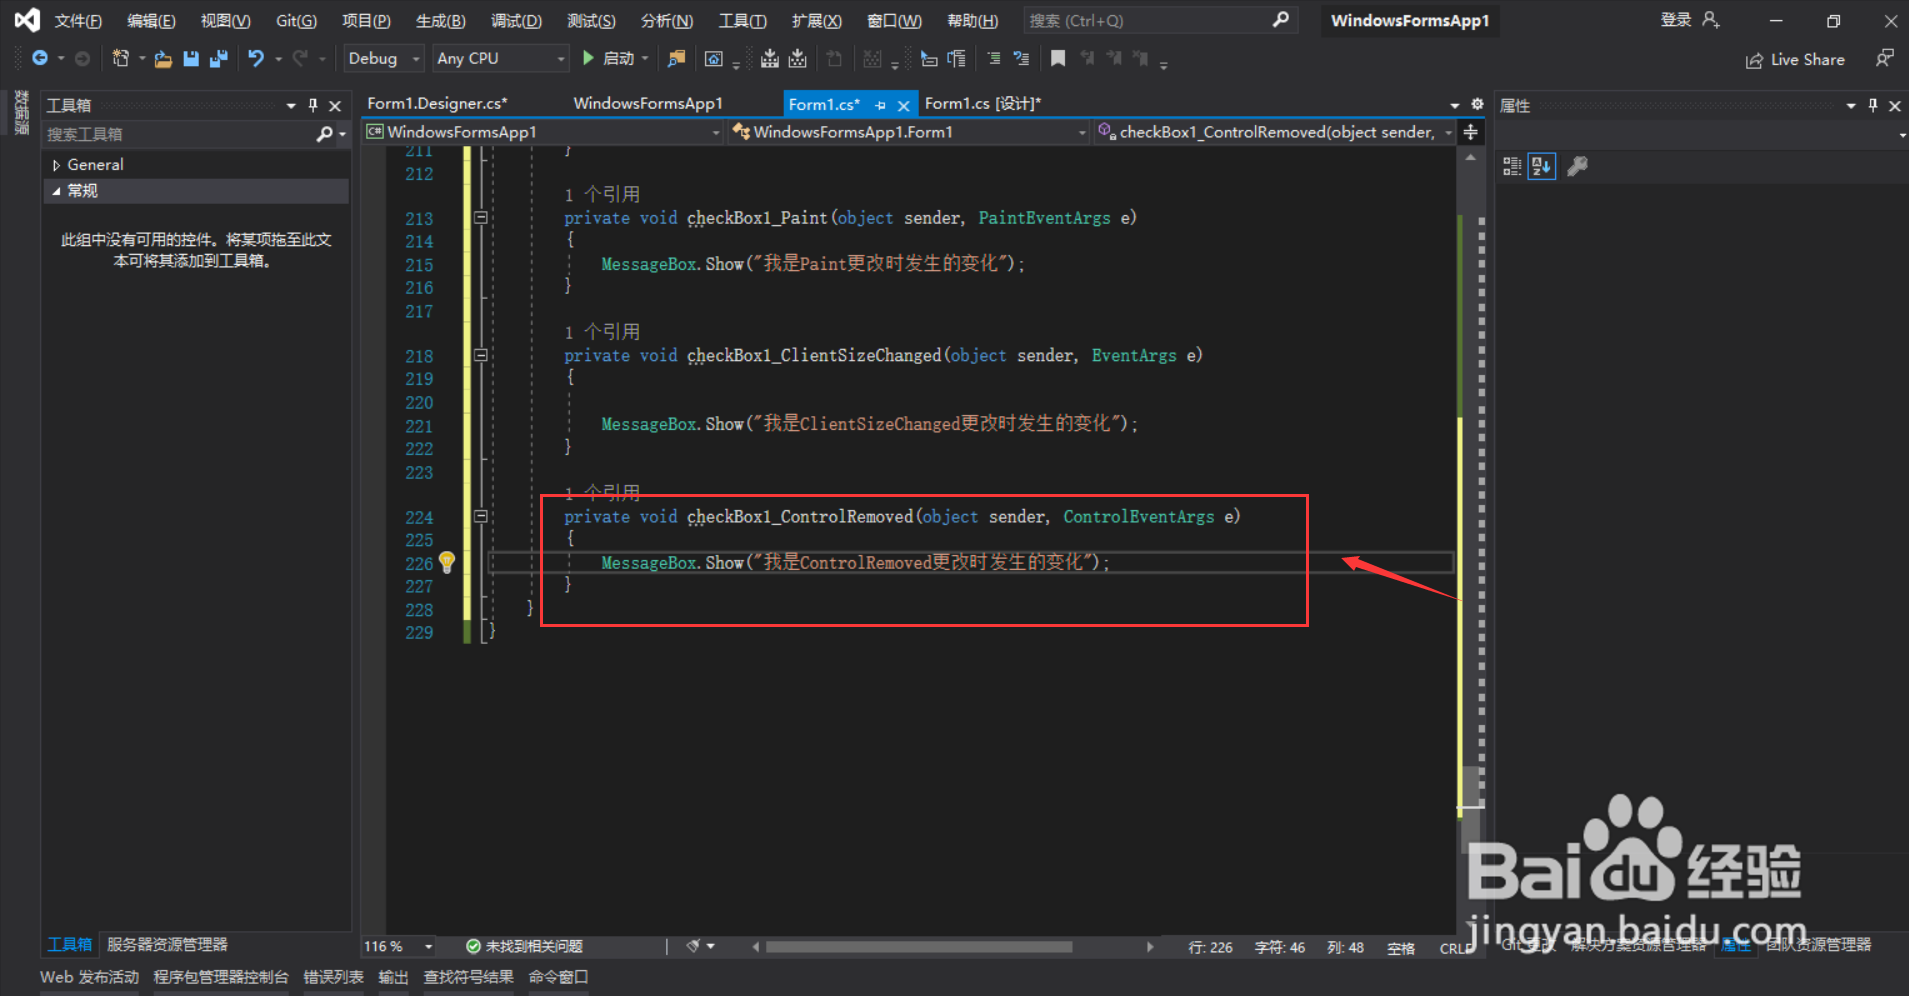Collapse the 常规 toolbox group
1909x996 pixels.
click(57, 191)
